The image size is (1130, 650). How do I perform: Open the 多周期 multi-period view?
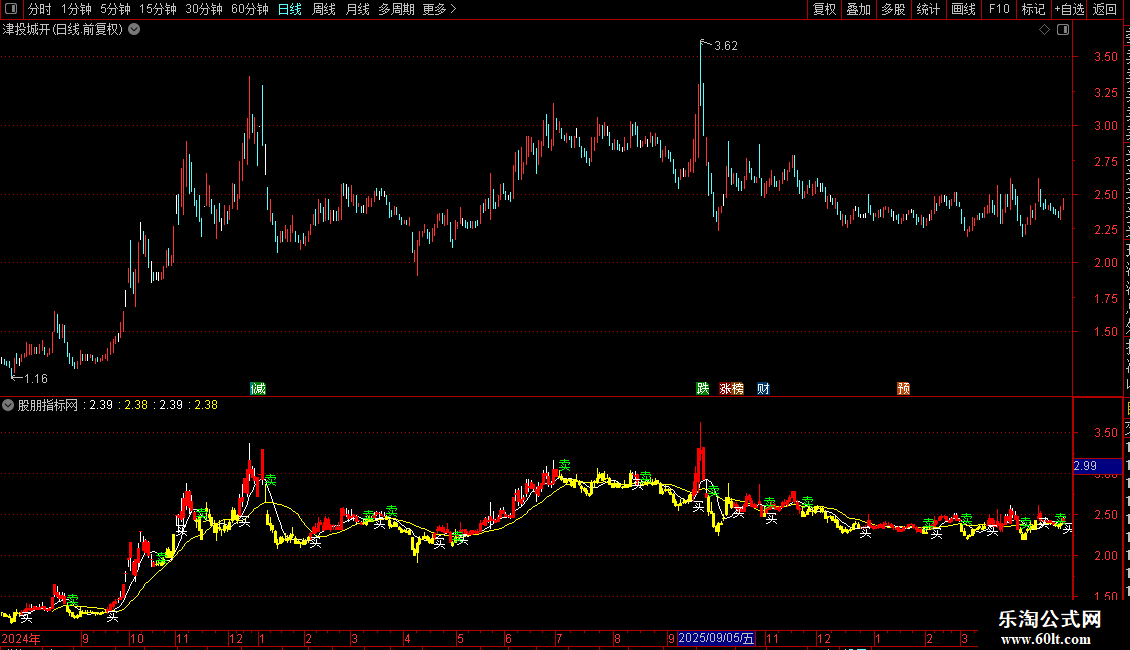[396, 9]
